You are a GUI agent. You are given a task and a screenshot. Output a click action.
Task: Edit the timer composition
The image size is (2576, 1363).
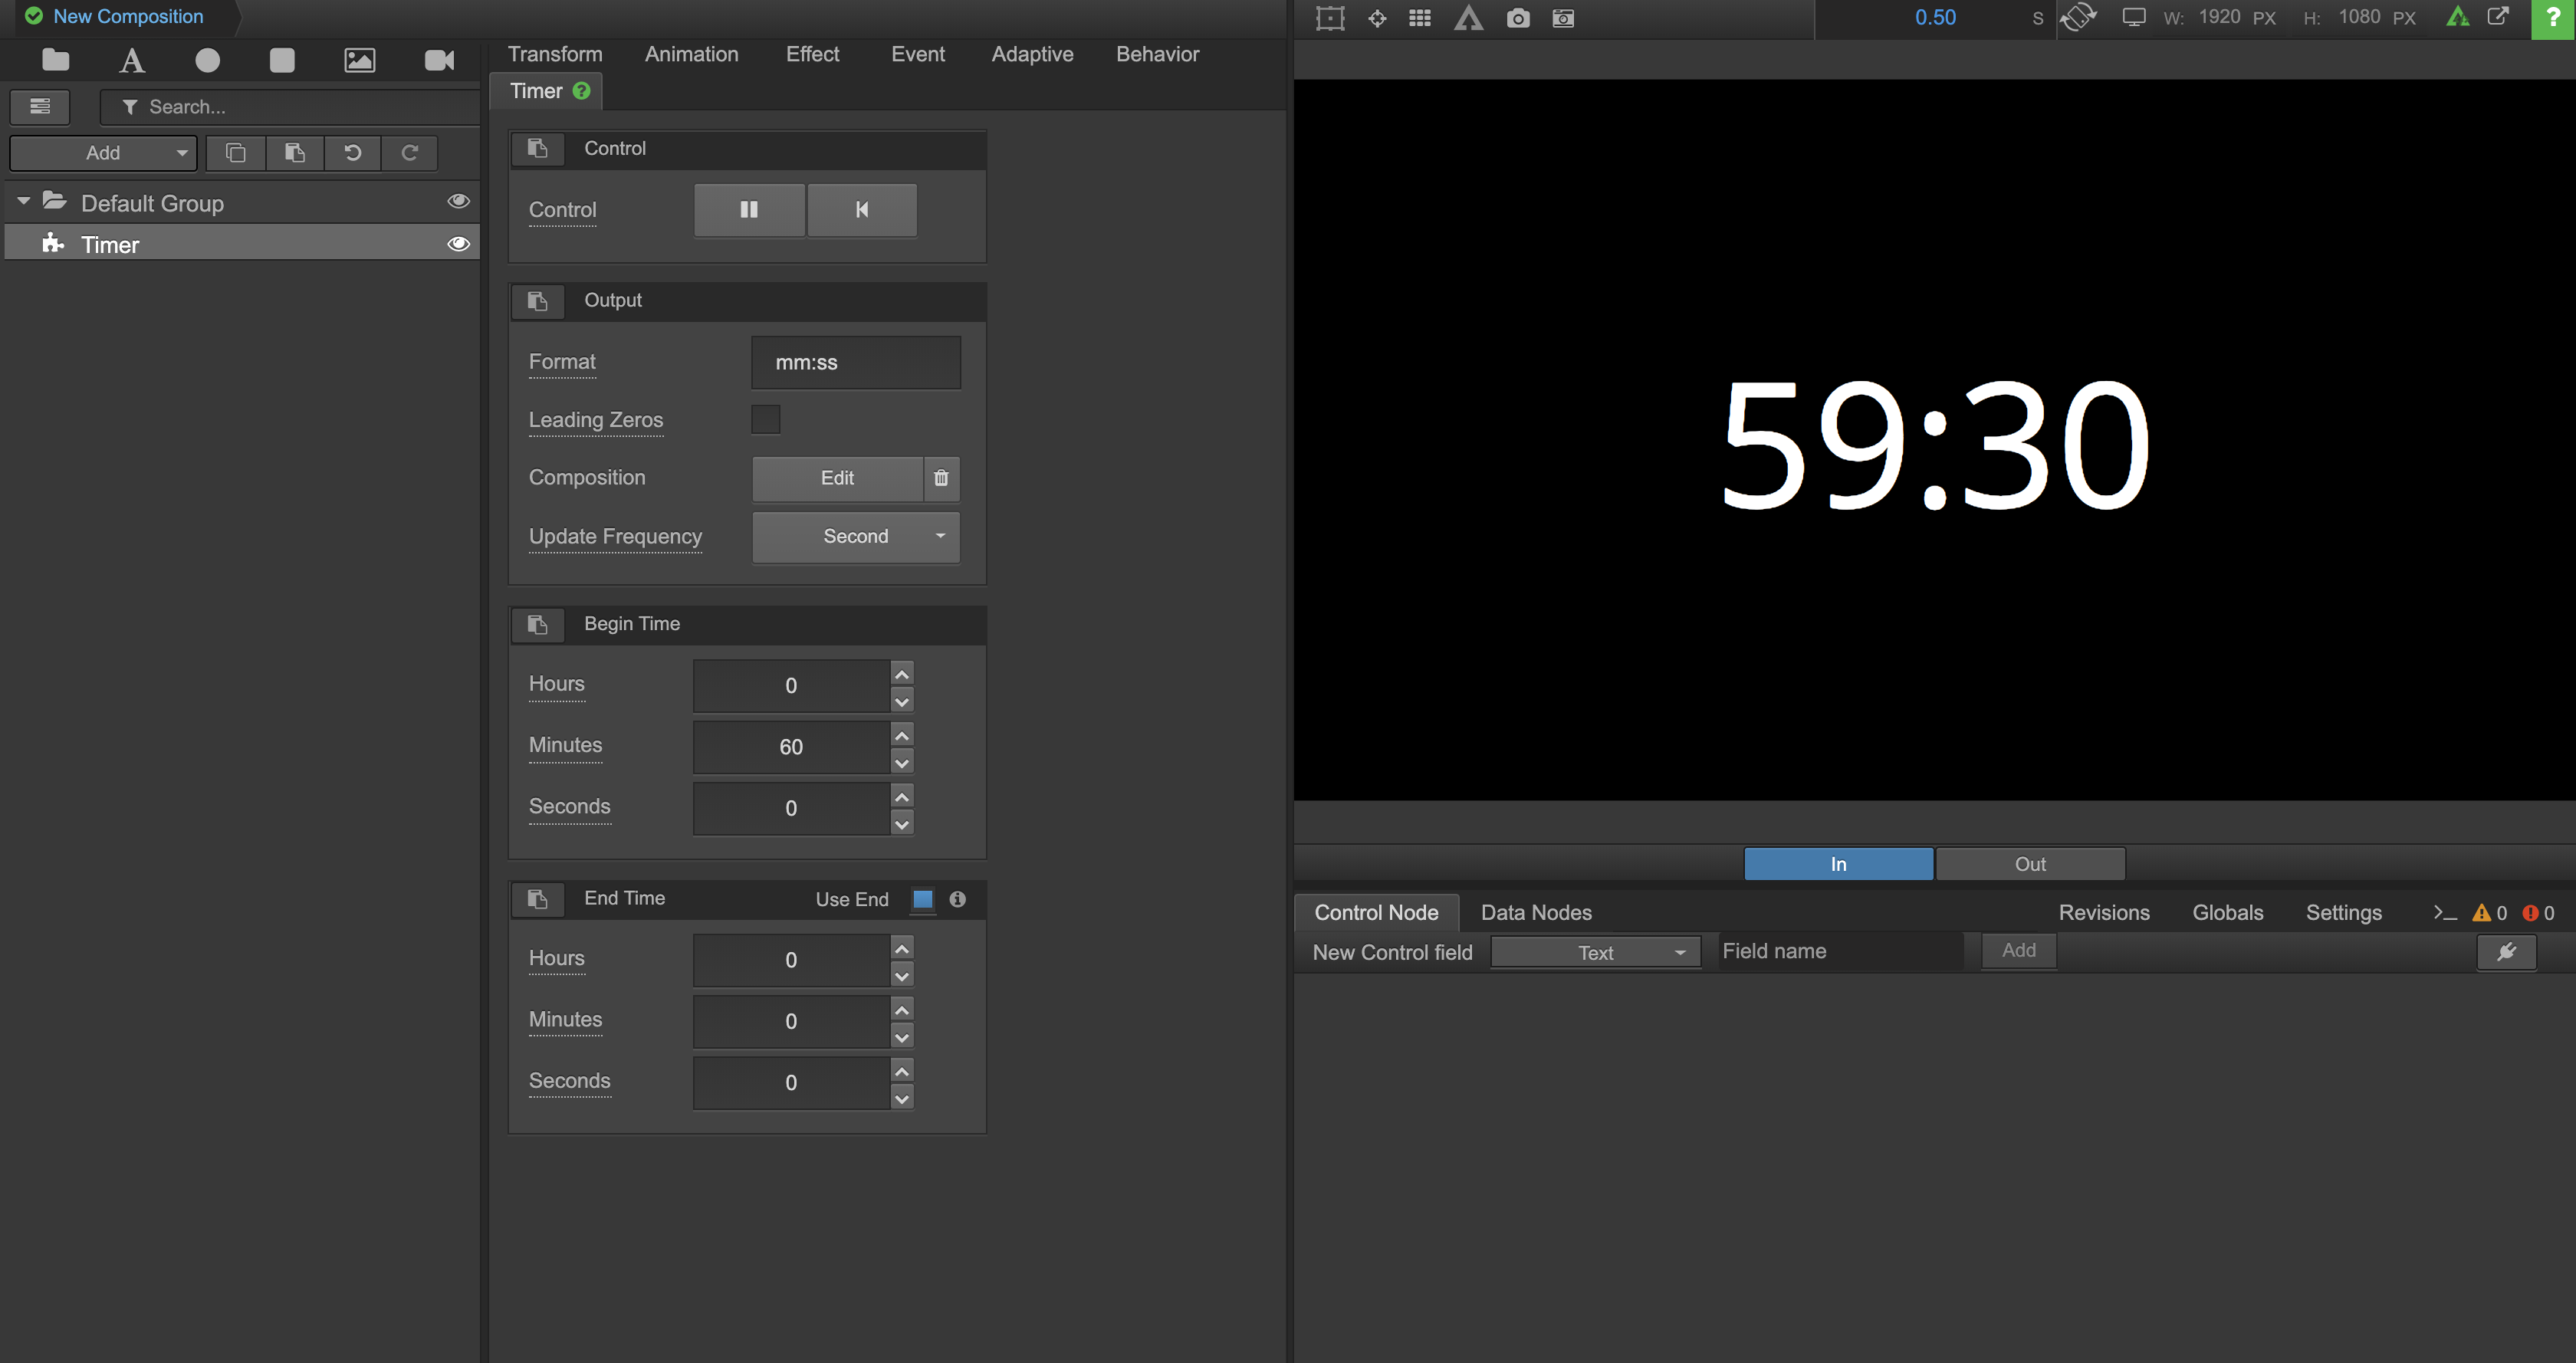coord(837,478)
